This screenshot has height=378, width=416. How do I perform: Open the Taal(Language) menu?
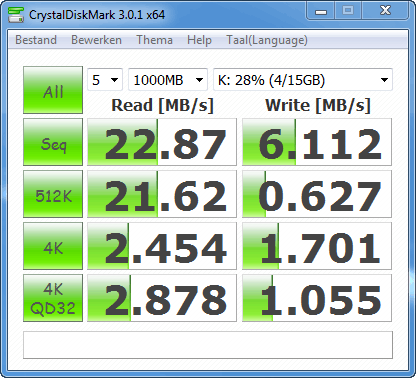267,40
